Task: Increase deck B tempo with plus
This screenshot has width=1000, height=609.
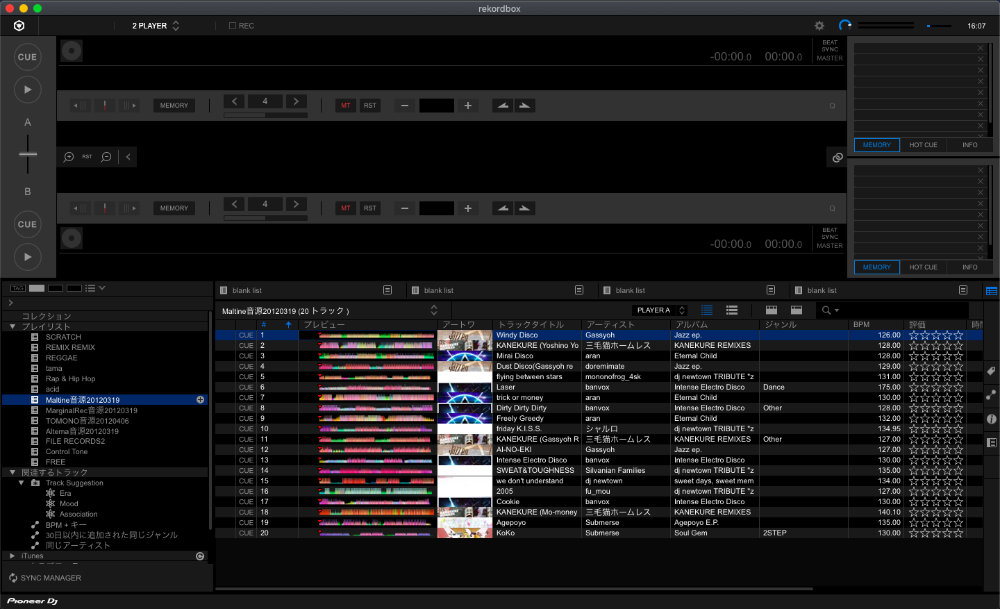Action: (x=467, y=208)
